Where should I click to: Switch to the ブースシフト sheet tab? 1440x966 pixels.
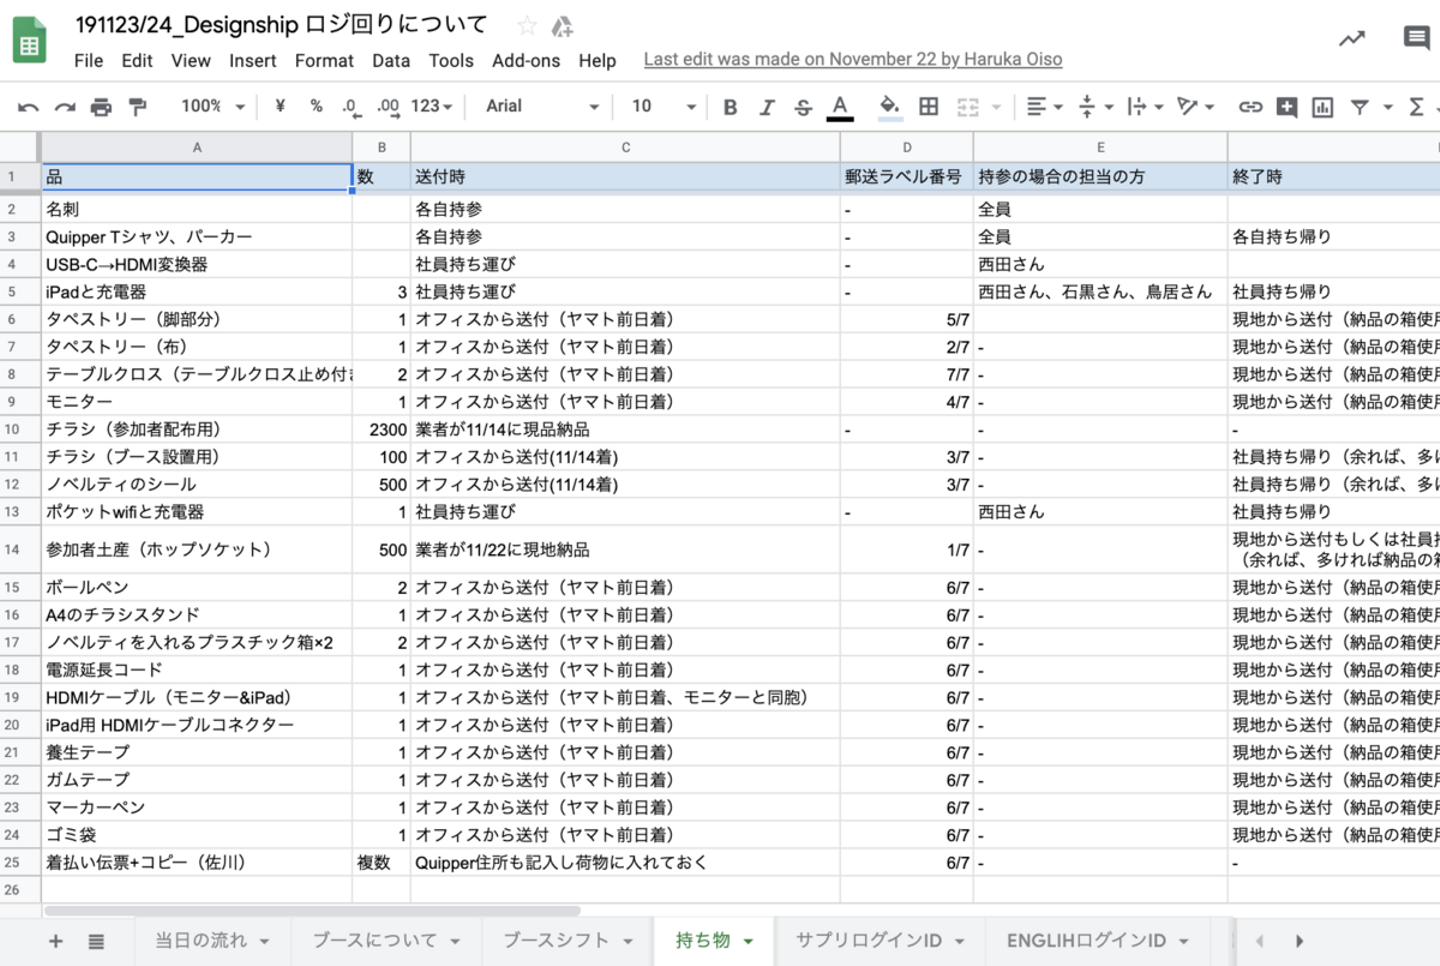tap(567, 940)
